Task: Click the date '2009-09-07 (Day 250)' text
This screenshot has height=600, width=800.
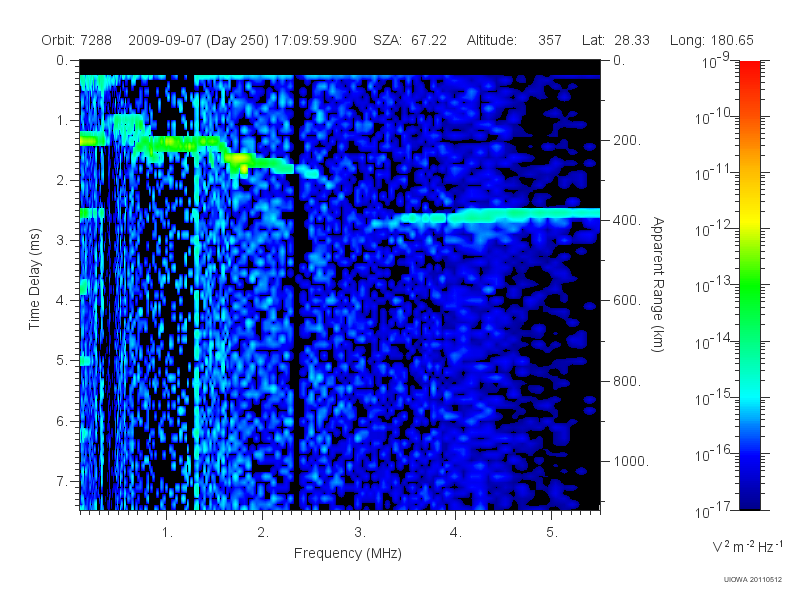Action: 198,40
